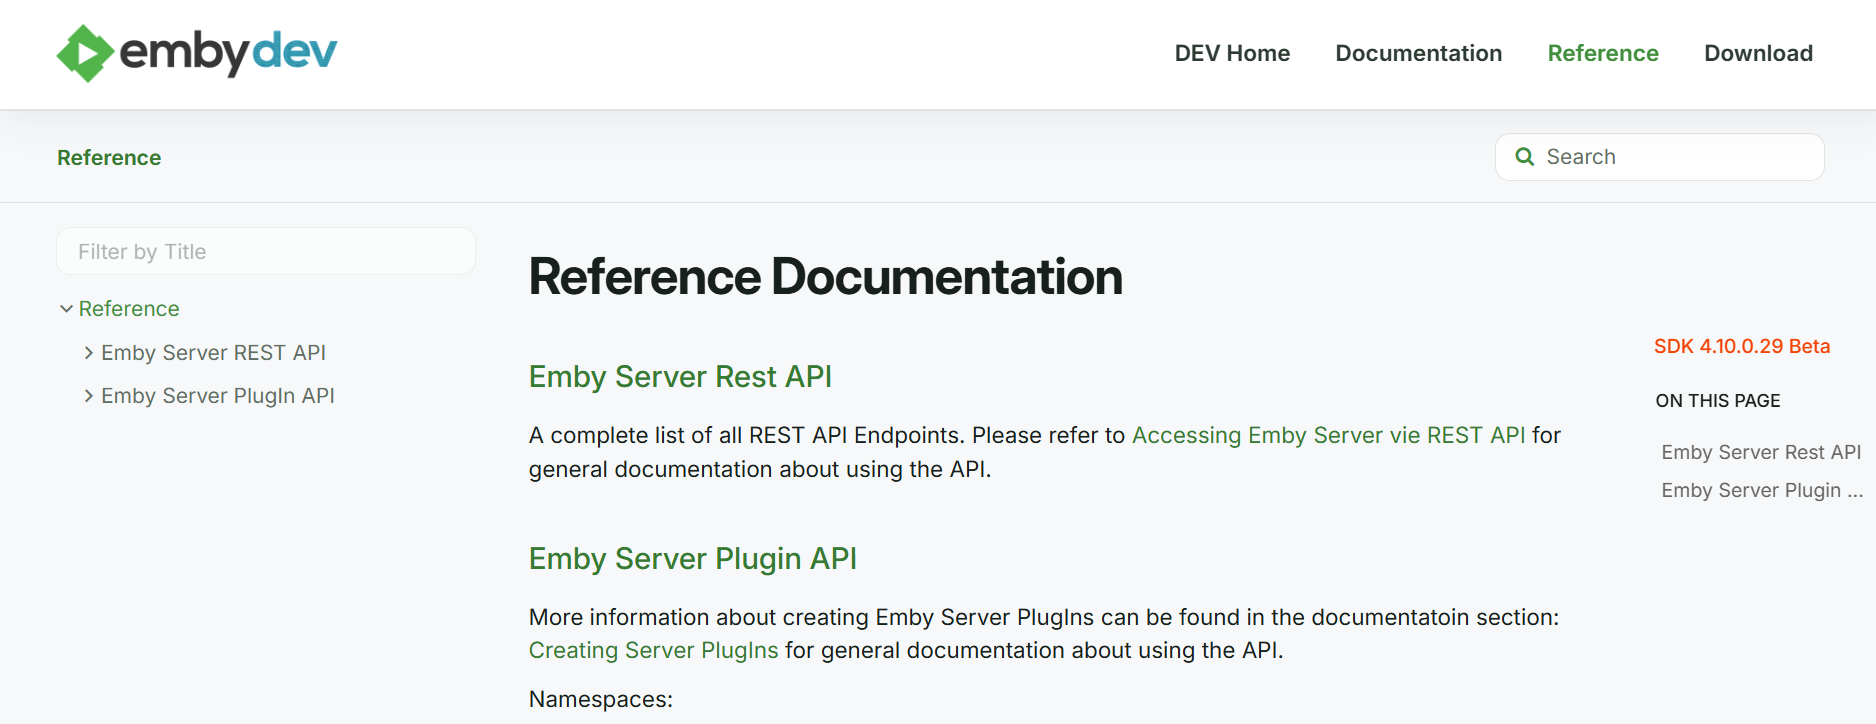Screen dimensions: 1876x724
Task: Select Reference in the sidebar tree
Action: point(129,309)
